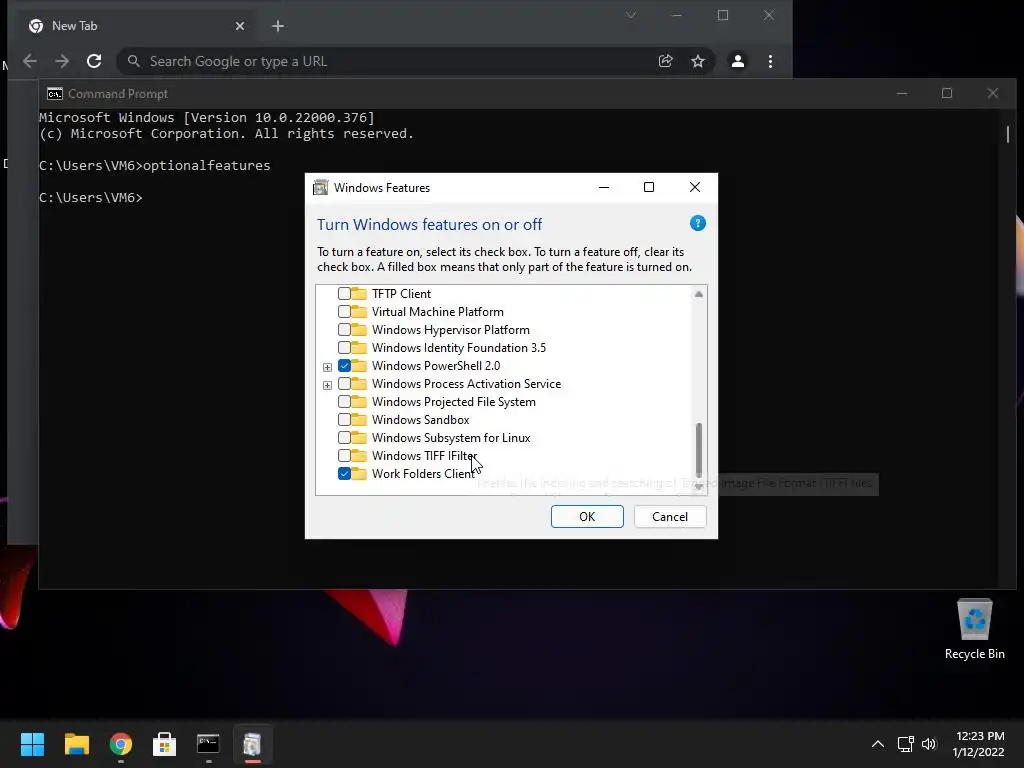The height and width of the screenshot is (768, 1024).
Task: Click features list scroll up arrow
Action: (x=699, y=294)
